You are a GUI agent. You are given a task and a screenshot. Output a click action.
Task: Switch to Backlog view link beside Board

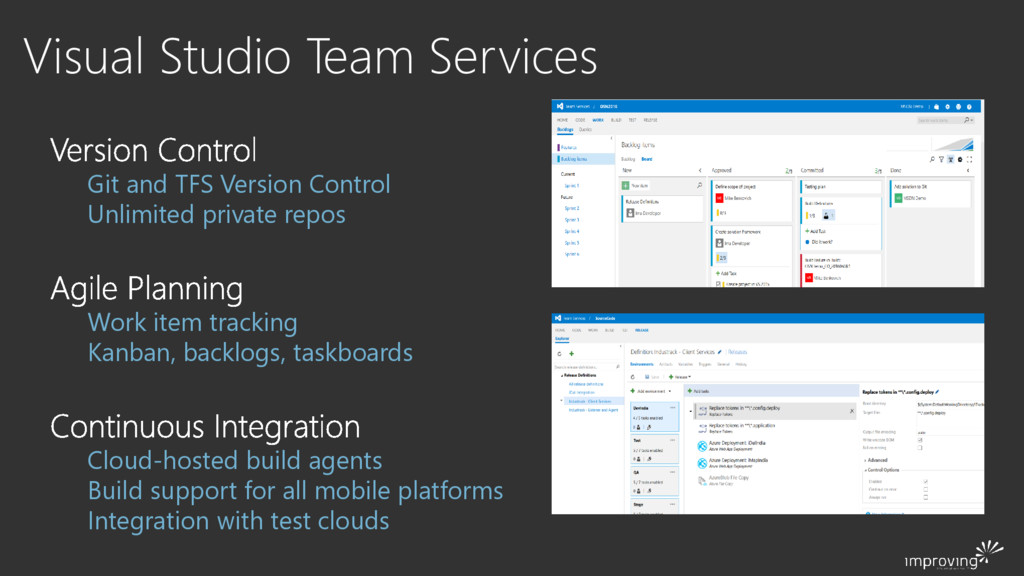click(628, 159)
